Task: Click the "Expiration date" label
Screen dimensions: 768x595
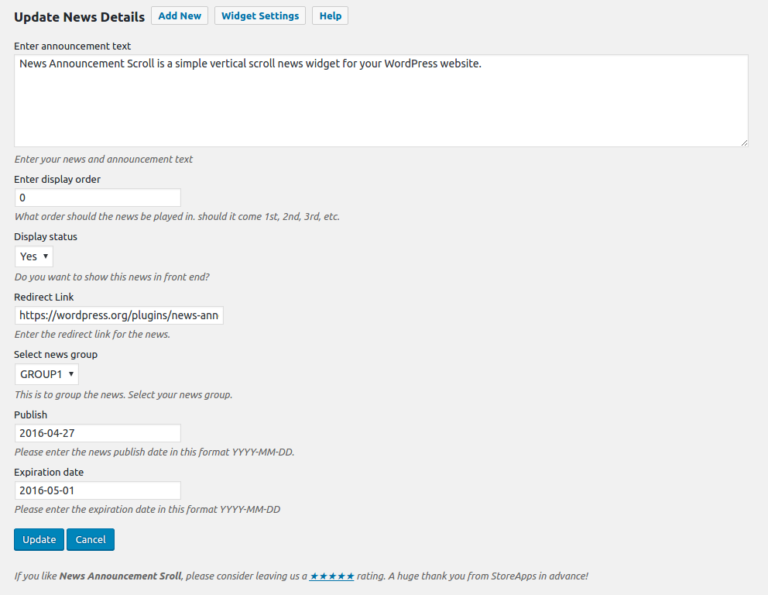Action: (x=49, y=472)
